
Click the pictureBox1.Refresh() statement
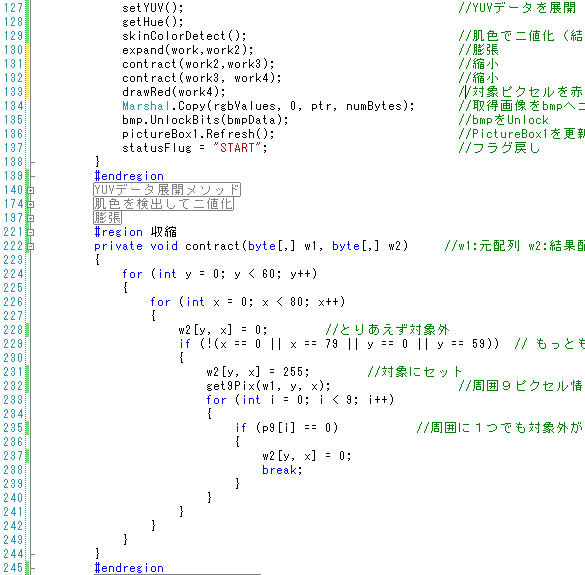pos(198,134)
